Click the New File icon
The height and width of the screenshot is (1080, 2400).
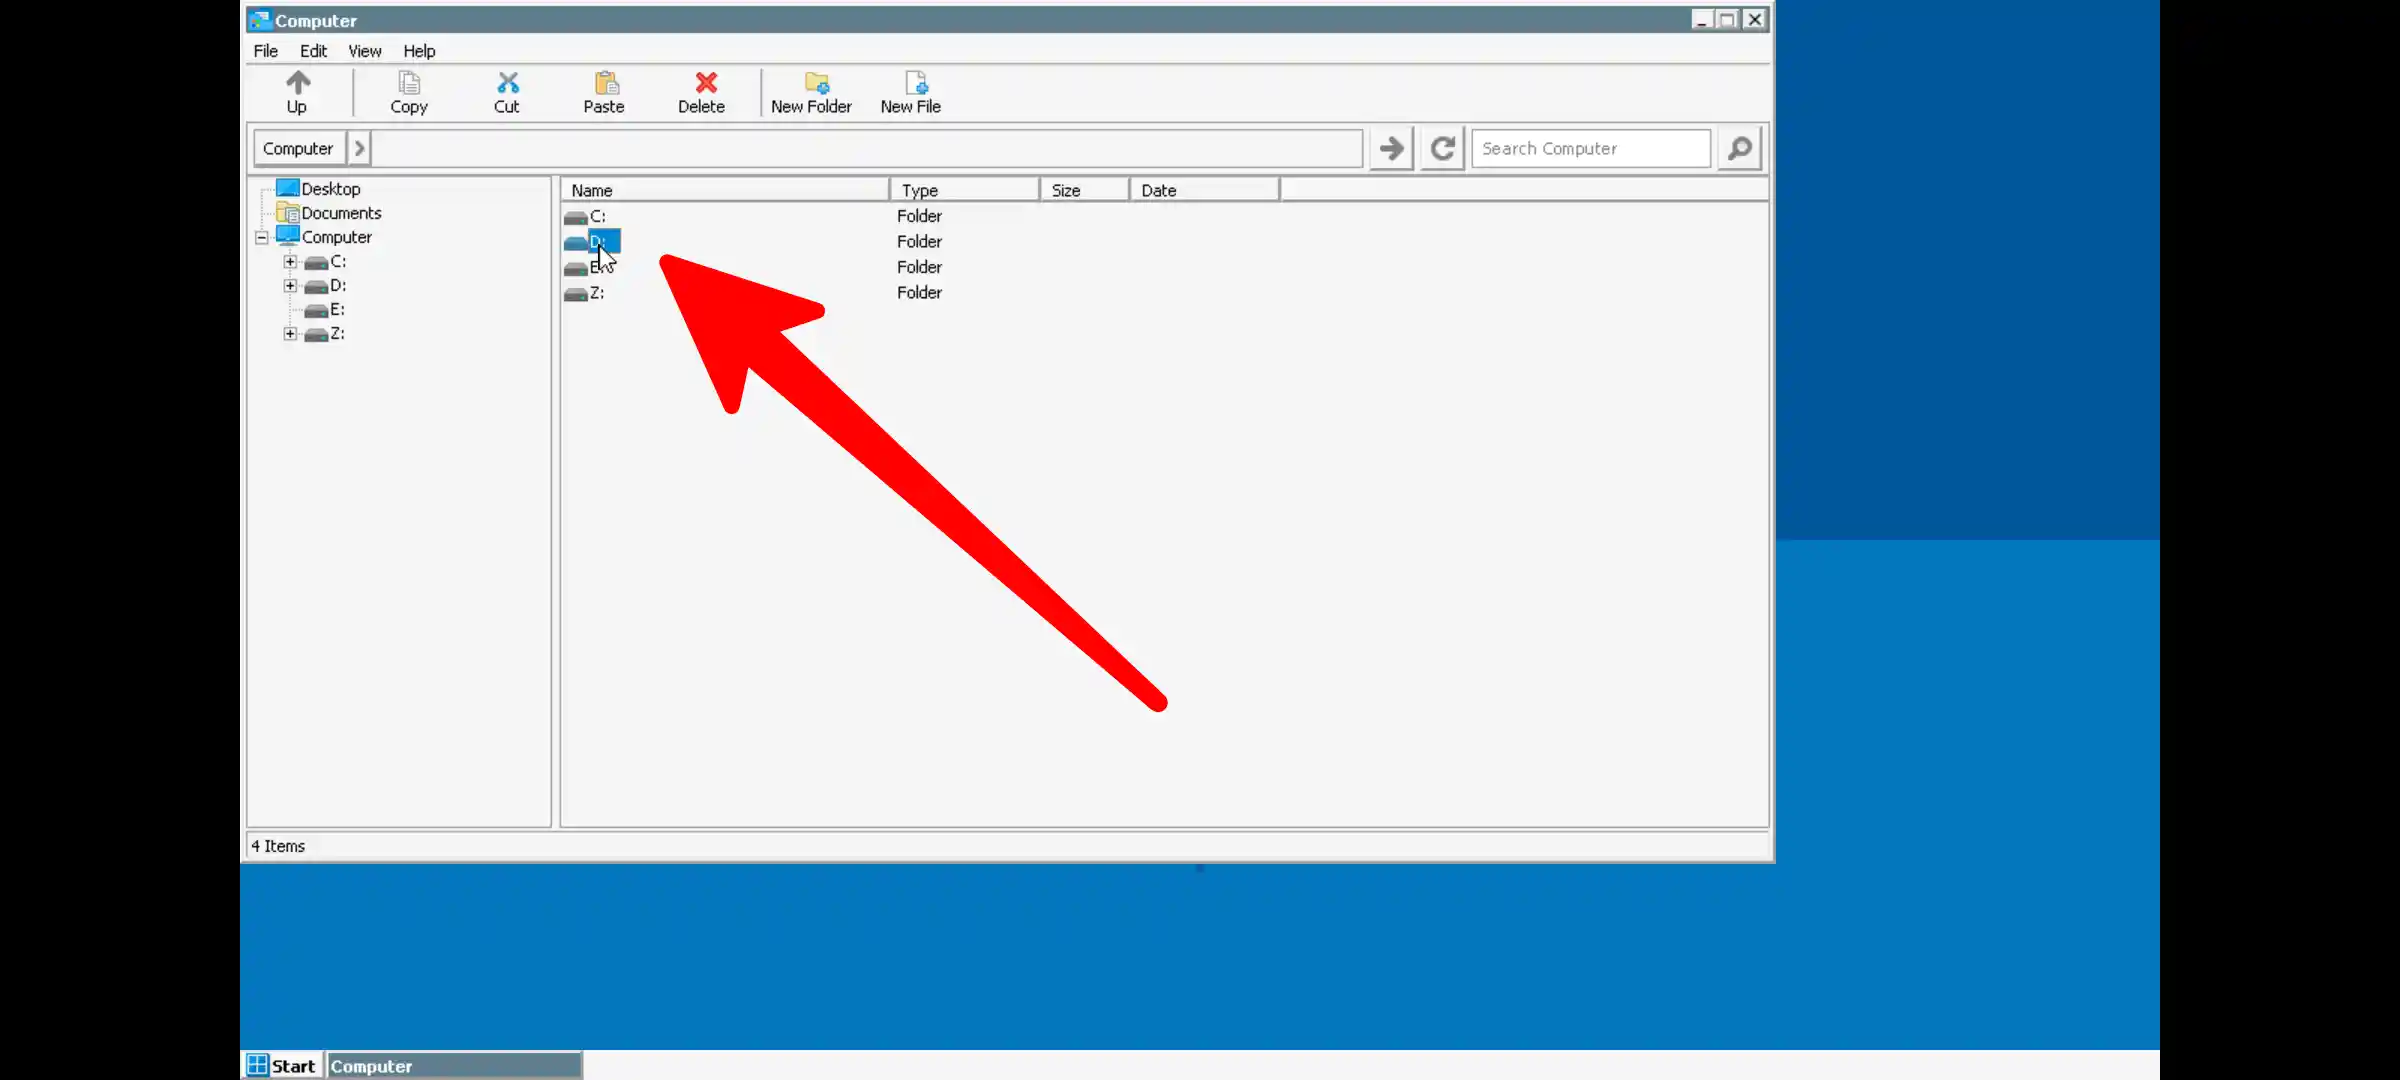click(911, 92)
